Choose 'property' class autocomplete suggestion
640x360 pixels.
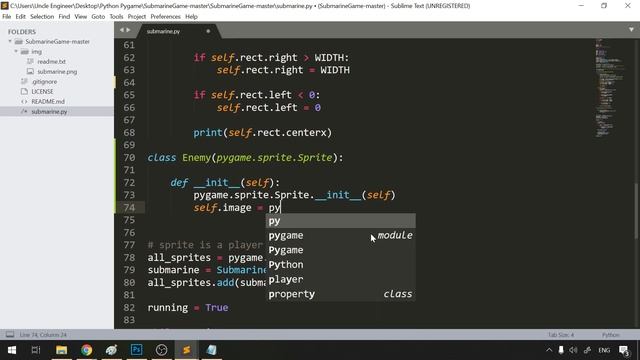[x=341, y=294]
